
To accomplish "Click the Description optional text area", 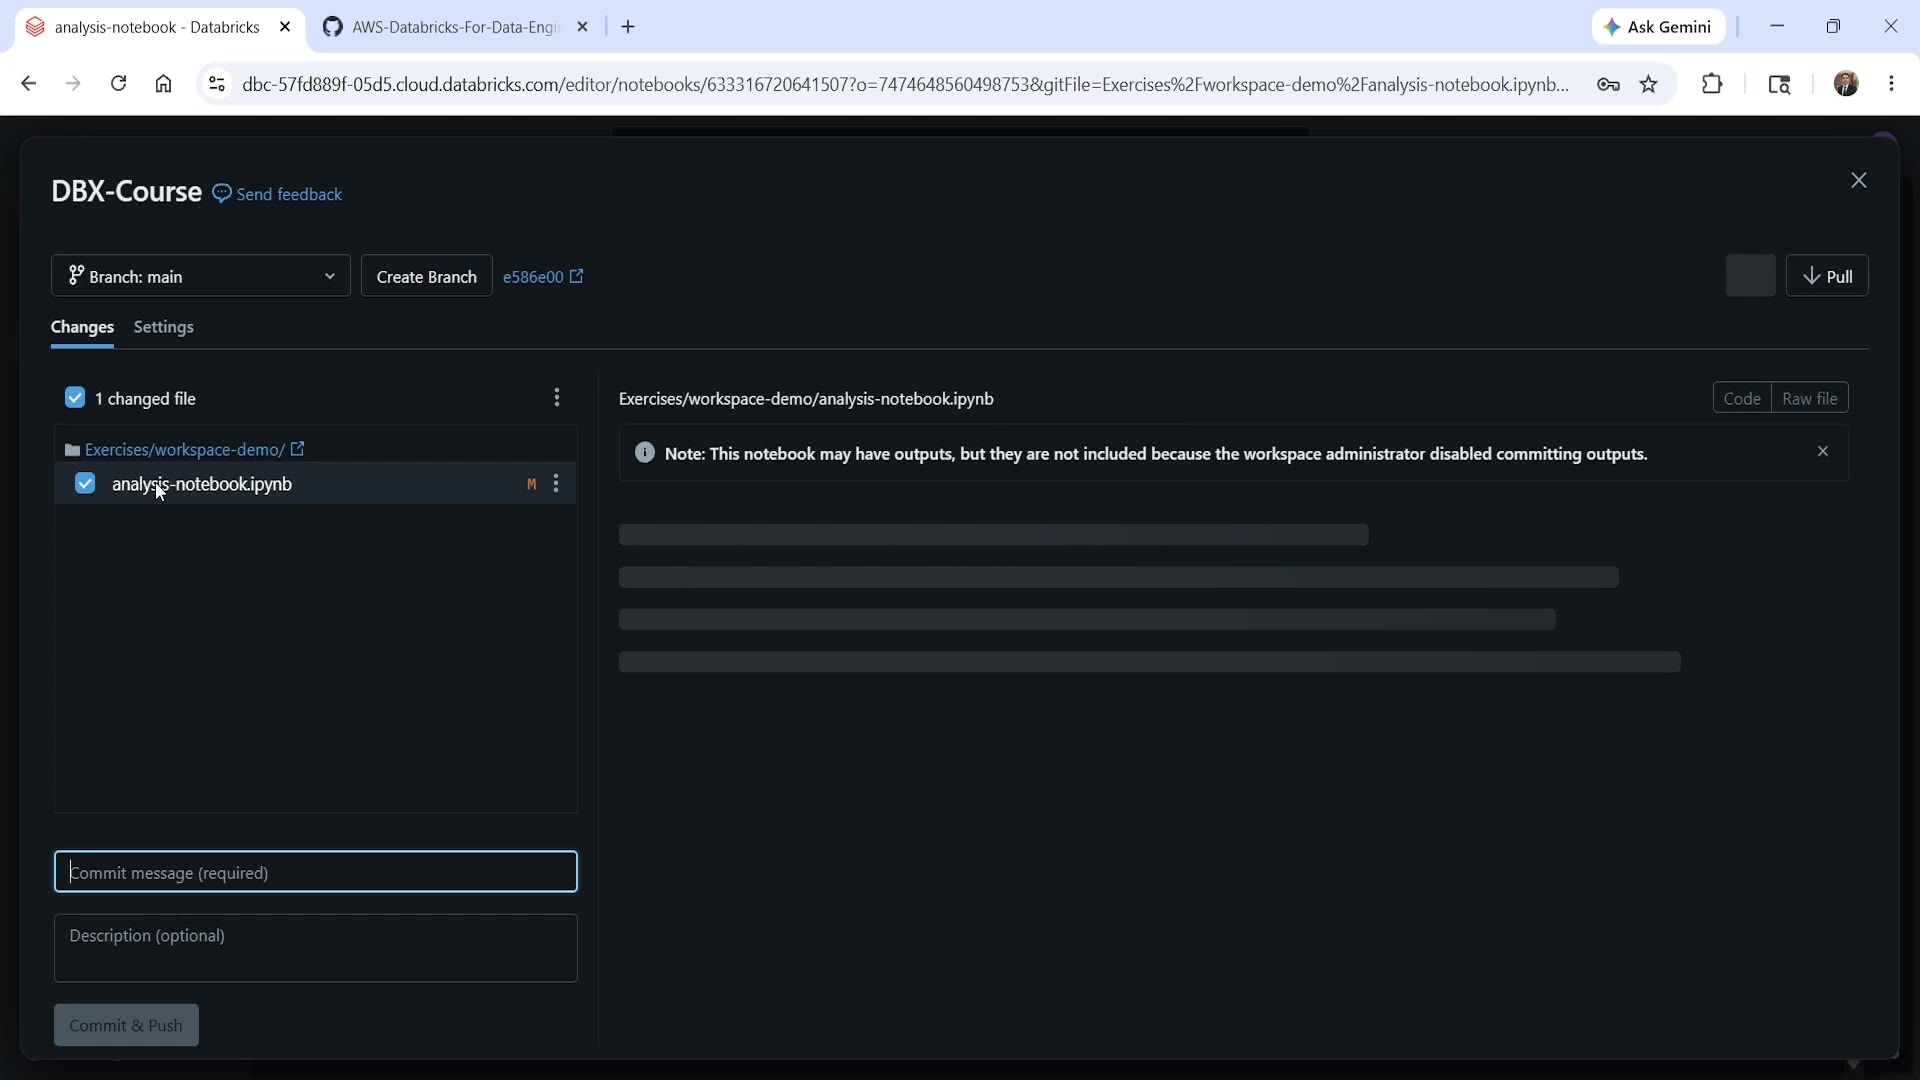I will pyautogui.click(x=316, y=948).
